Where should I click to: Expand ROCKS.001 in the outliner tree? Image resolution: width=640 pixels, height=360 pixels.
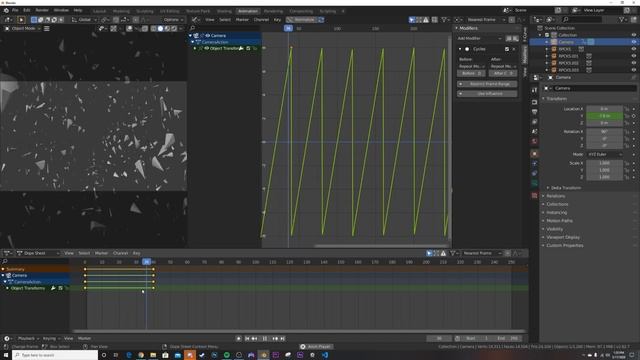(x=547, y=56)
